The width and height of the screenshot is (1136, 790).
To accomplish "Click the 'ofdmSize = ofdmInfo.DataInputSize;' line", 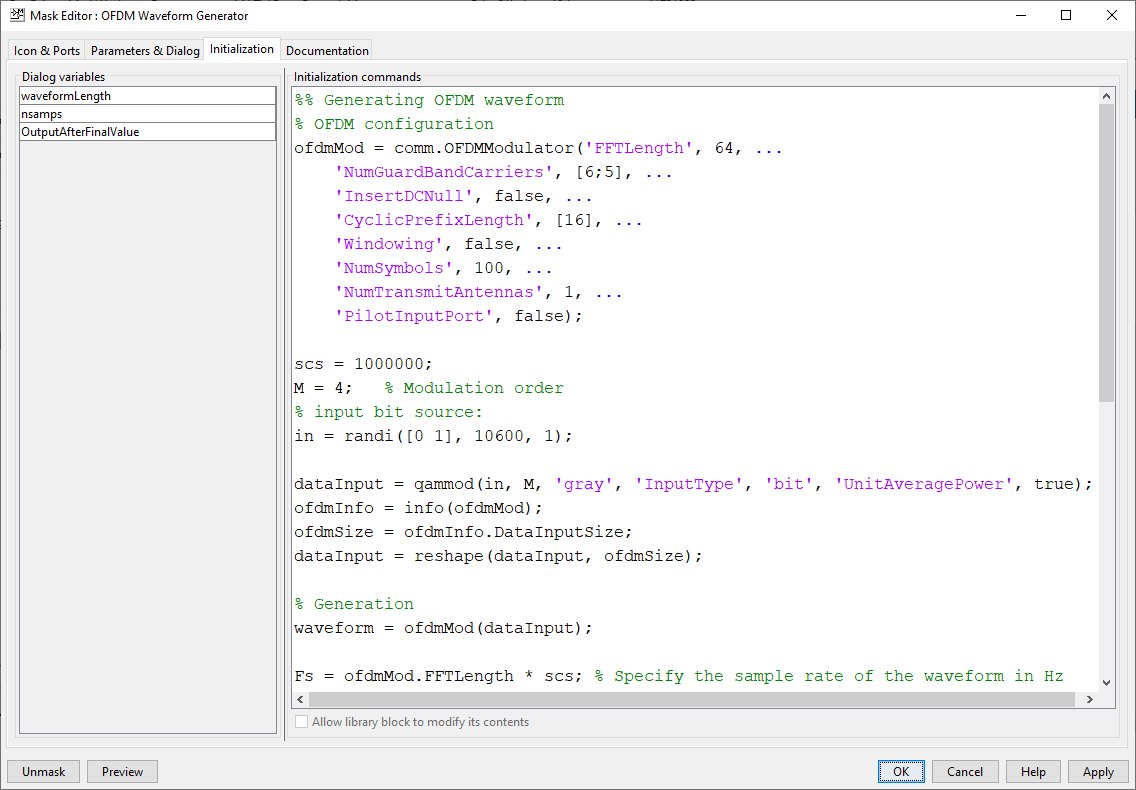I will (x=464, y=531).
